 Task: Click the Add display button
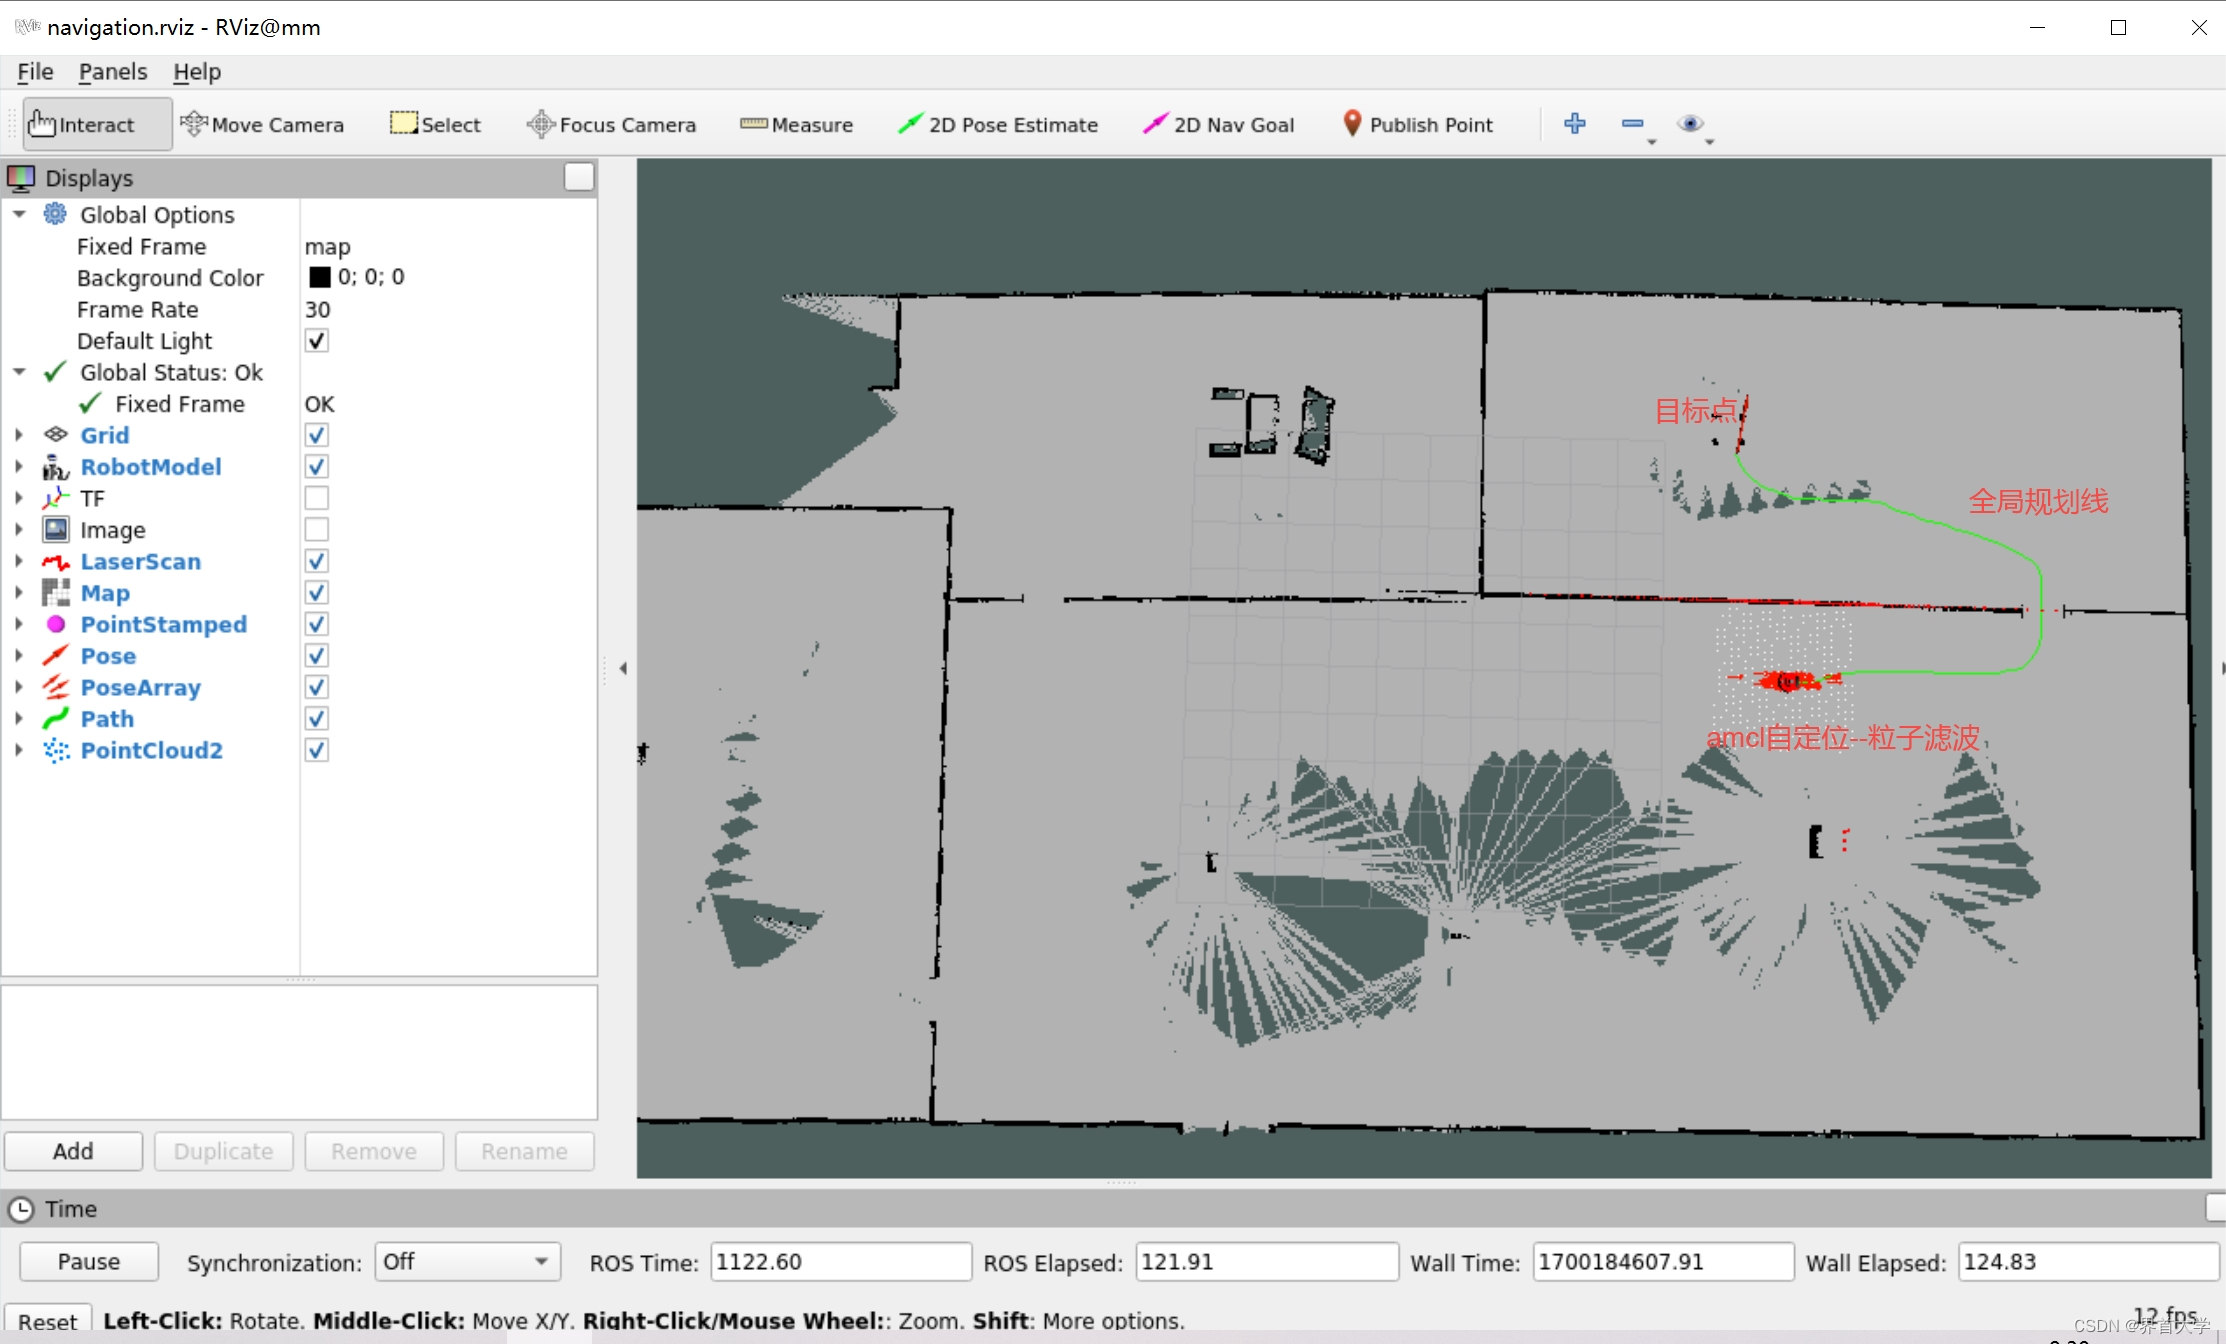click(x=73, y=1152)
